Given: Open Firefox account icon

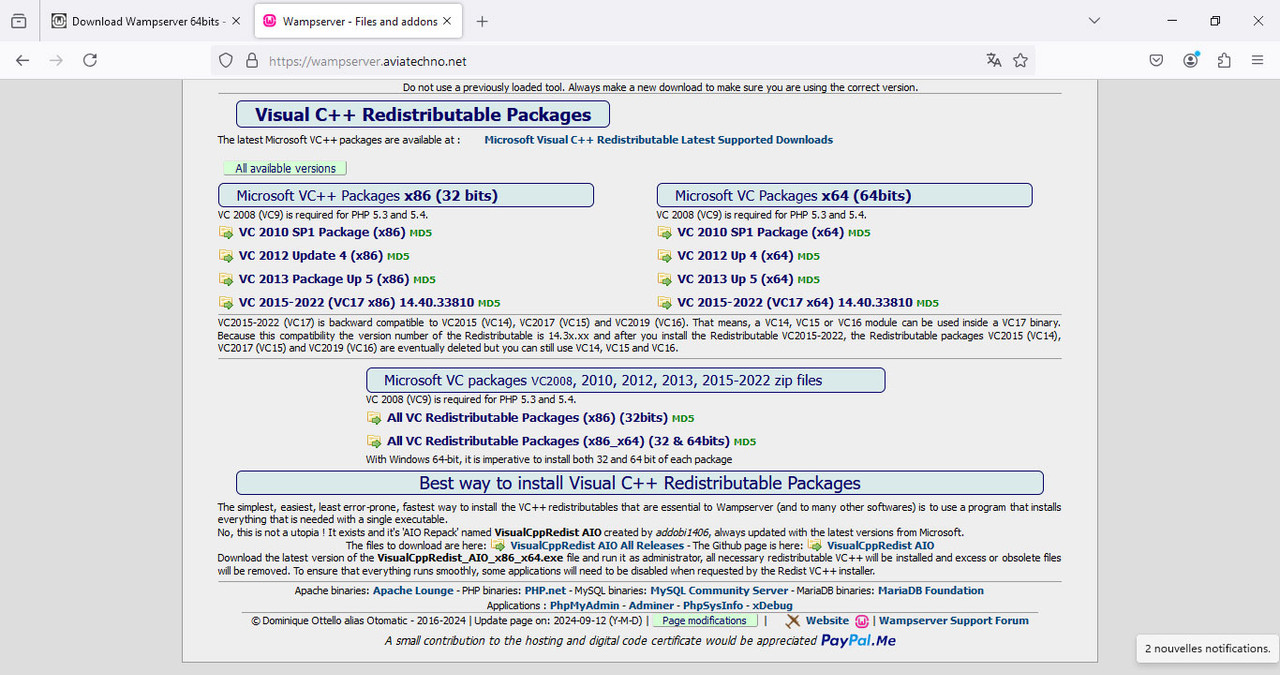Looking at the screenshot, I should click(1190, 61).
